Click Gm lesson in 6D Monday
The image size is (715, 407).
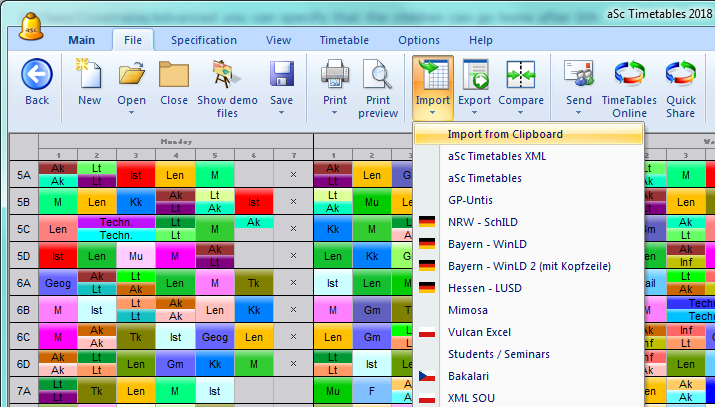tap(175, 364)
